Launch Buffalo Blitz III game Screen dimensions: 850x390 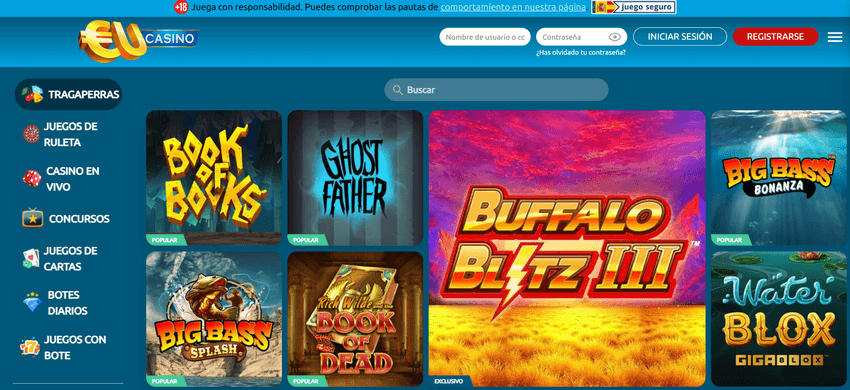[x=567, y=248]
